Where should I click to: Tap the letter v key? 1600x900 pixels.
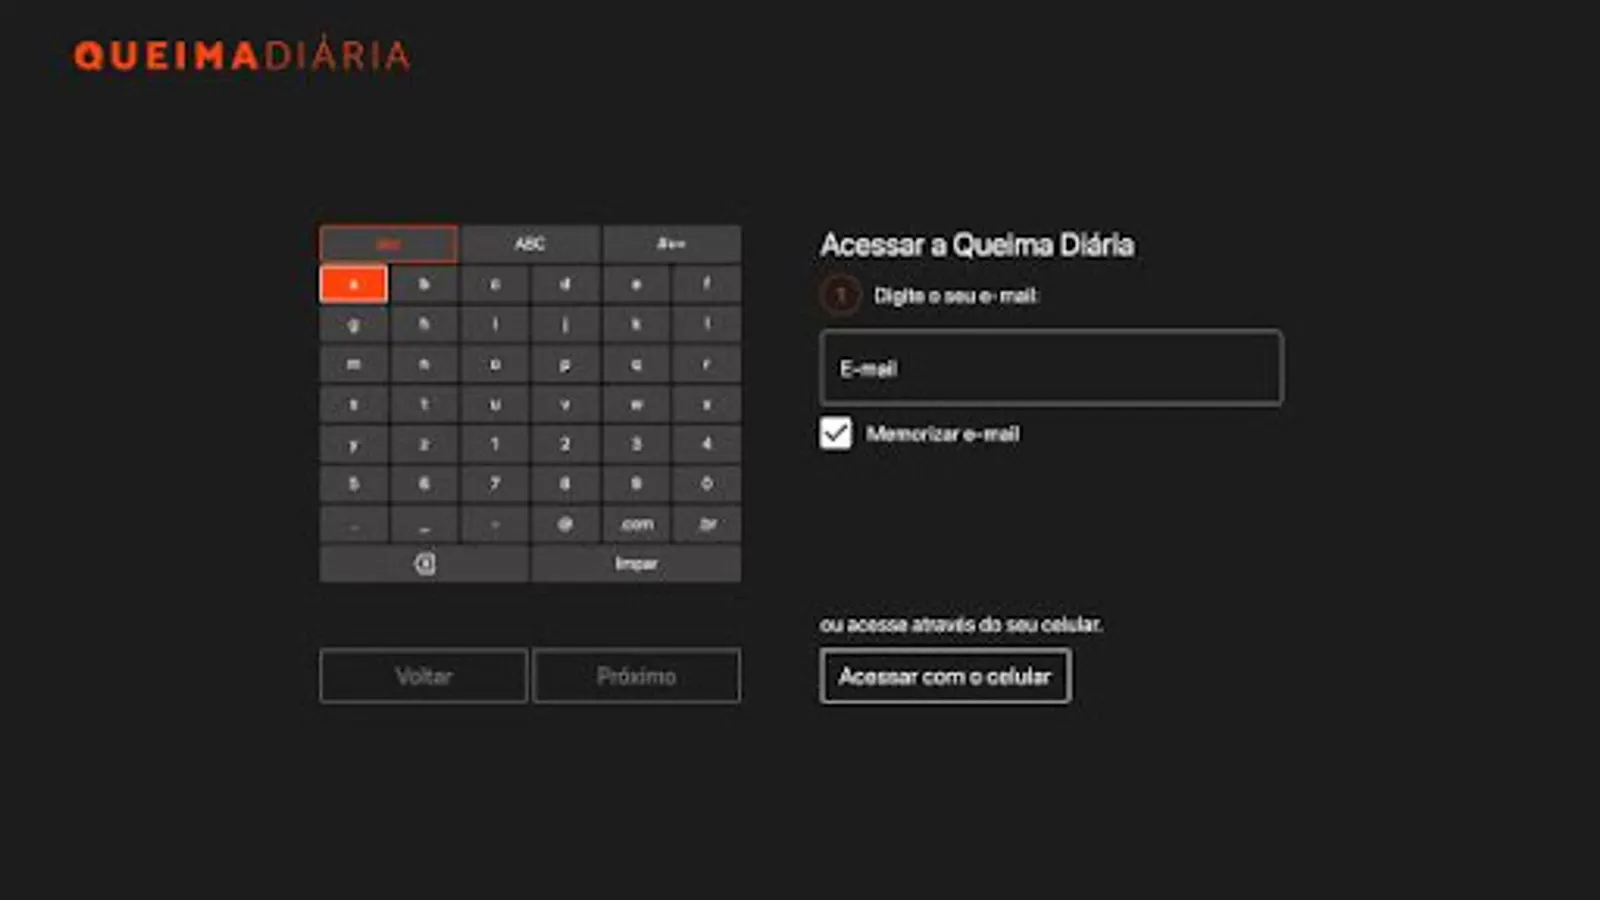point(565,404)
